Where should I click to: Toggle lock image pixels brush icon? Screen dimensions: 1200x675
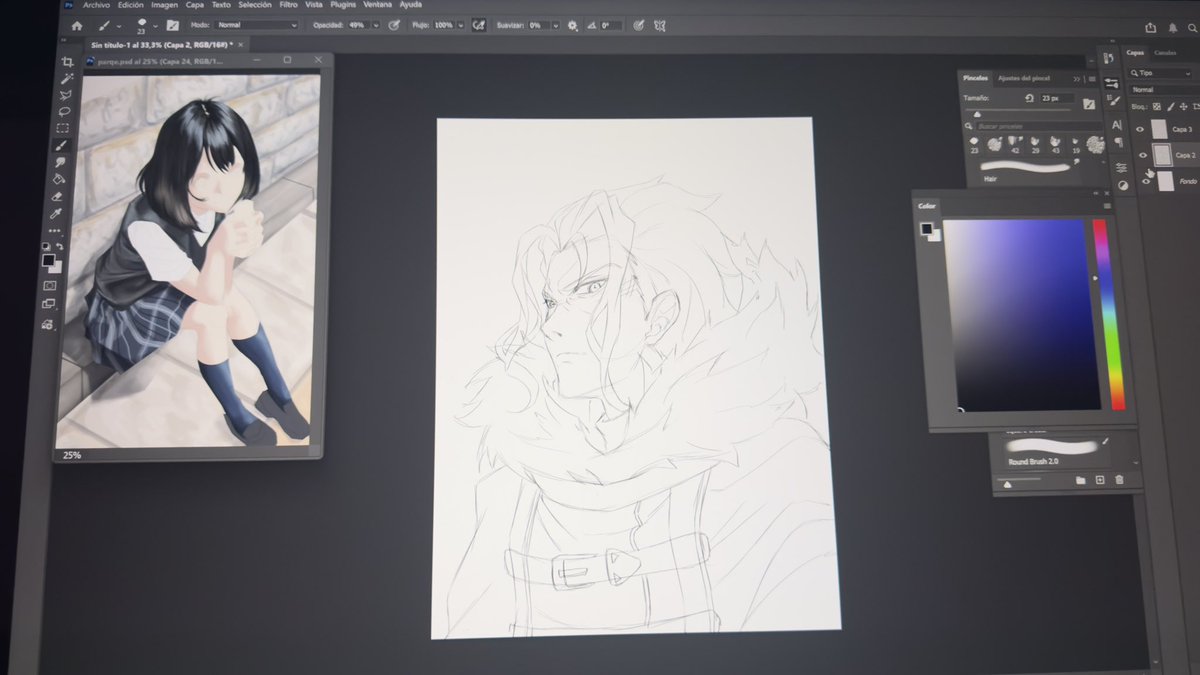click(x=1169, y=106)
